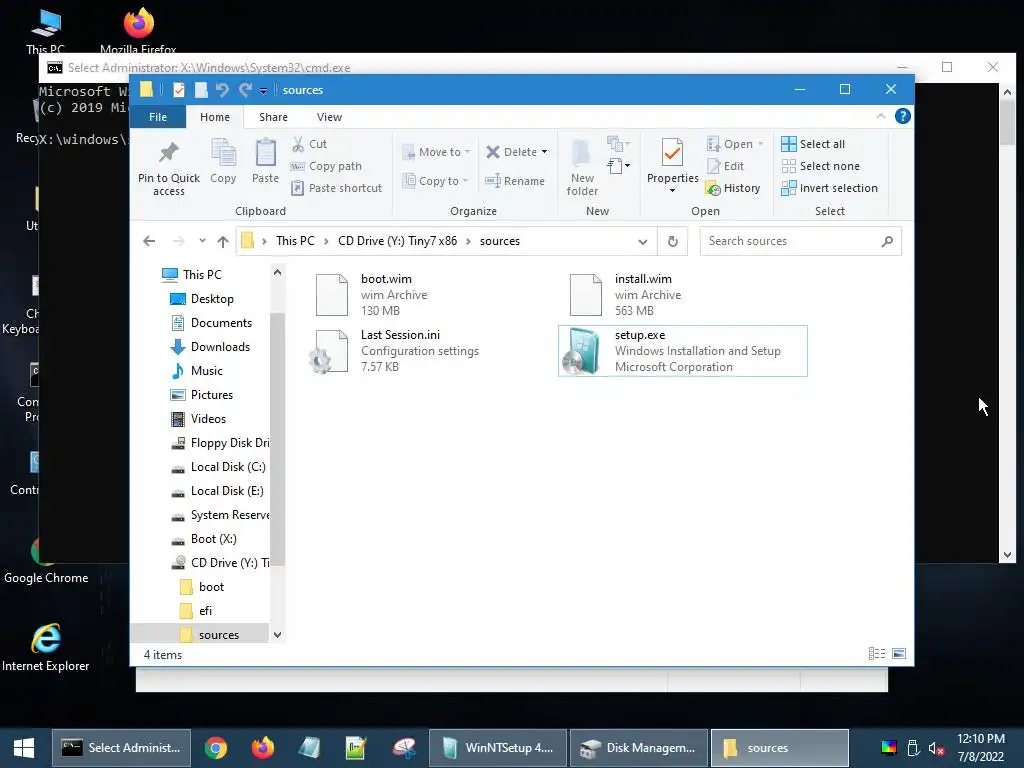The width and height of the screenshot is (1024, 768).
Task: Select install.wim file
Action: pyautogui.click(x=682, y=295)
